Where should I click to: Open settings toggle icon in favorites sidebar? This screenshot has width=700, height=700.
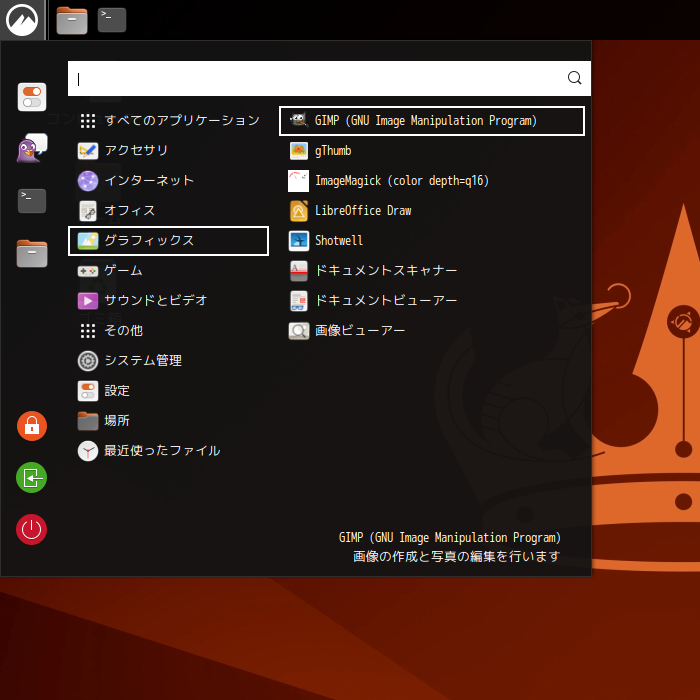coord(32,97)
